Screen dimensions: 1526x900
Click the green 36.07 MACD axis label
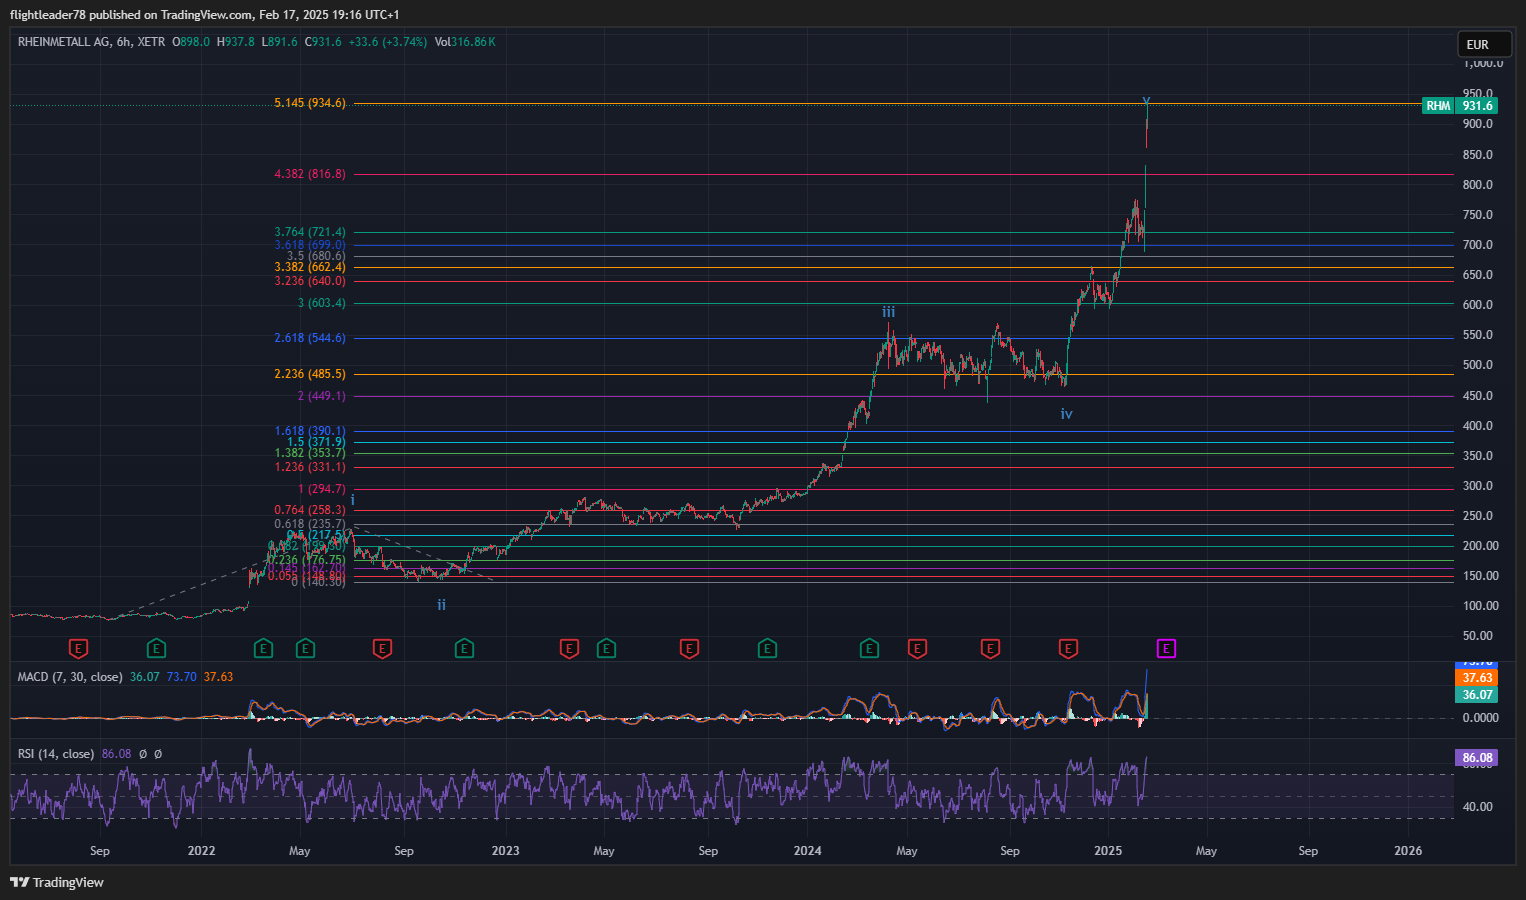(1477, 695)
